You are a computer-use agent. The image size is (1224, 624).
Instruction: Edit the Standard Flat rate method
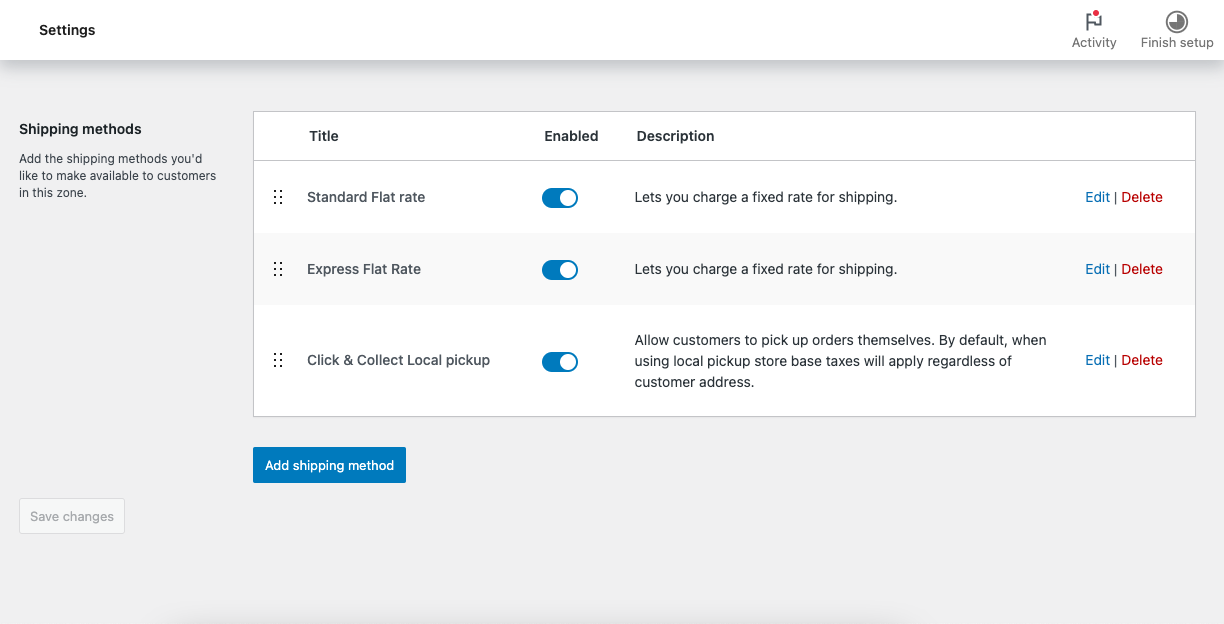point(1097,197)
